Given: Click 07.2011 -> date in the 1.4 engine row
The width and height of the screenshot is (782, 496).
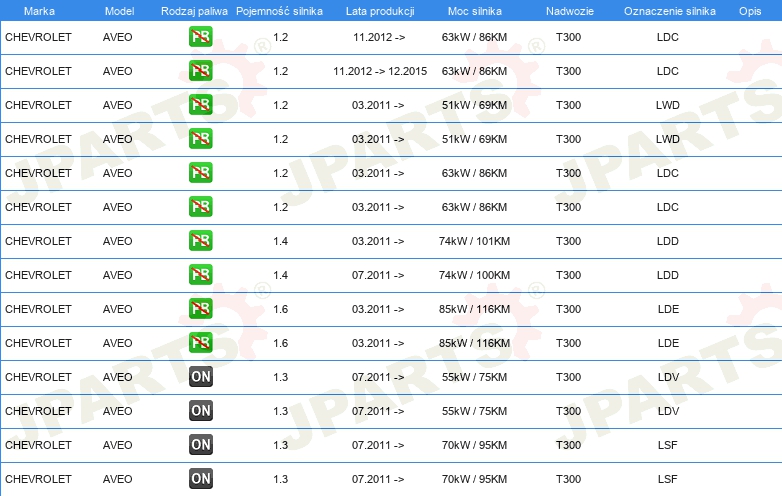Looking at the screenshot, I should [x=378, y=275].
